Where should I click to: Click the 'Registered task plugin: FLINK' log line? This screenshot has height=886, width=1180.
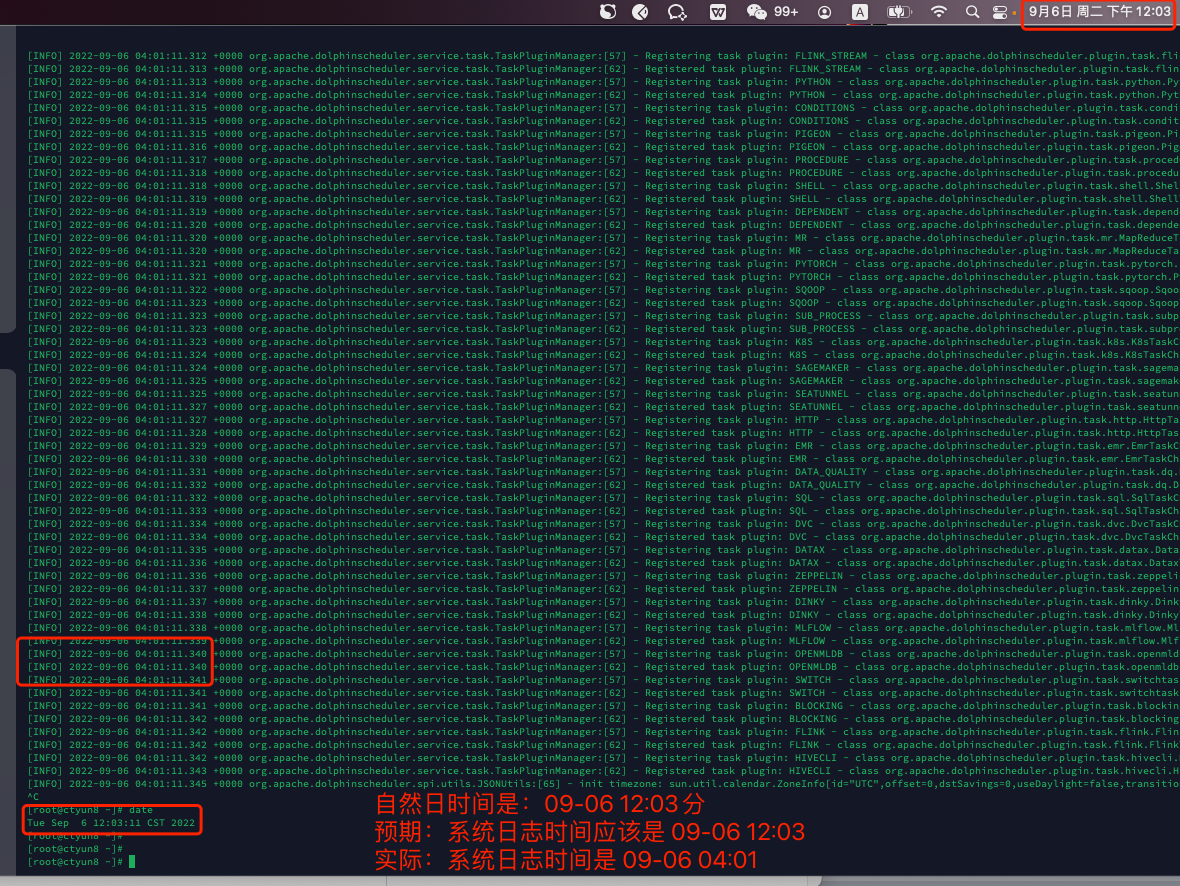coord(604,744)
